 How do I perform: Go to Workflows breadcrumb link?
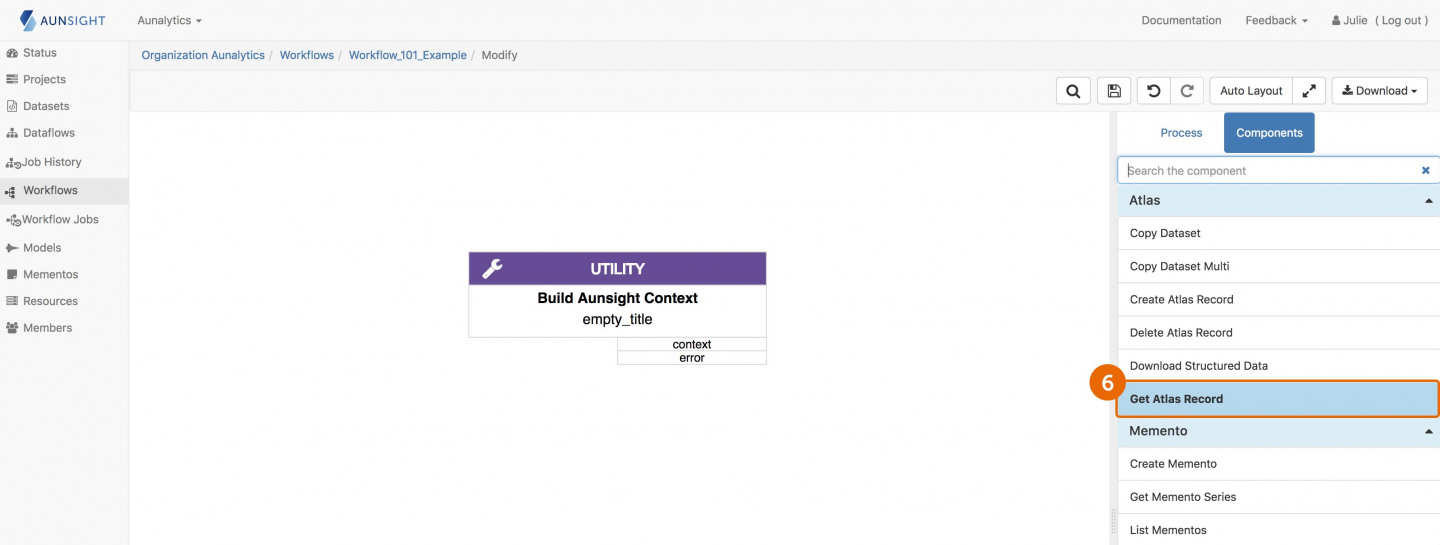(x=307, y=55)
